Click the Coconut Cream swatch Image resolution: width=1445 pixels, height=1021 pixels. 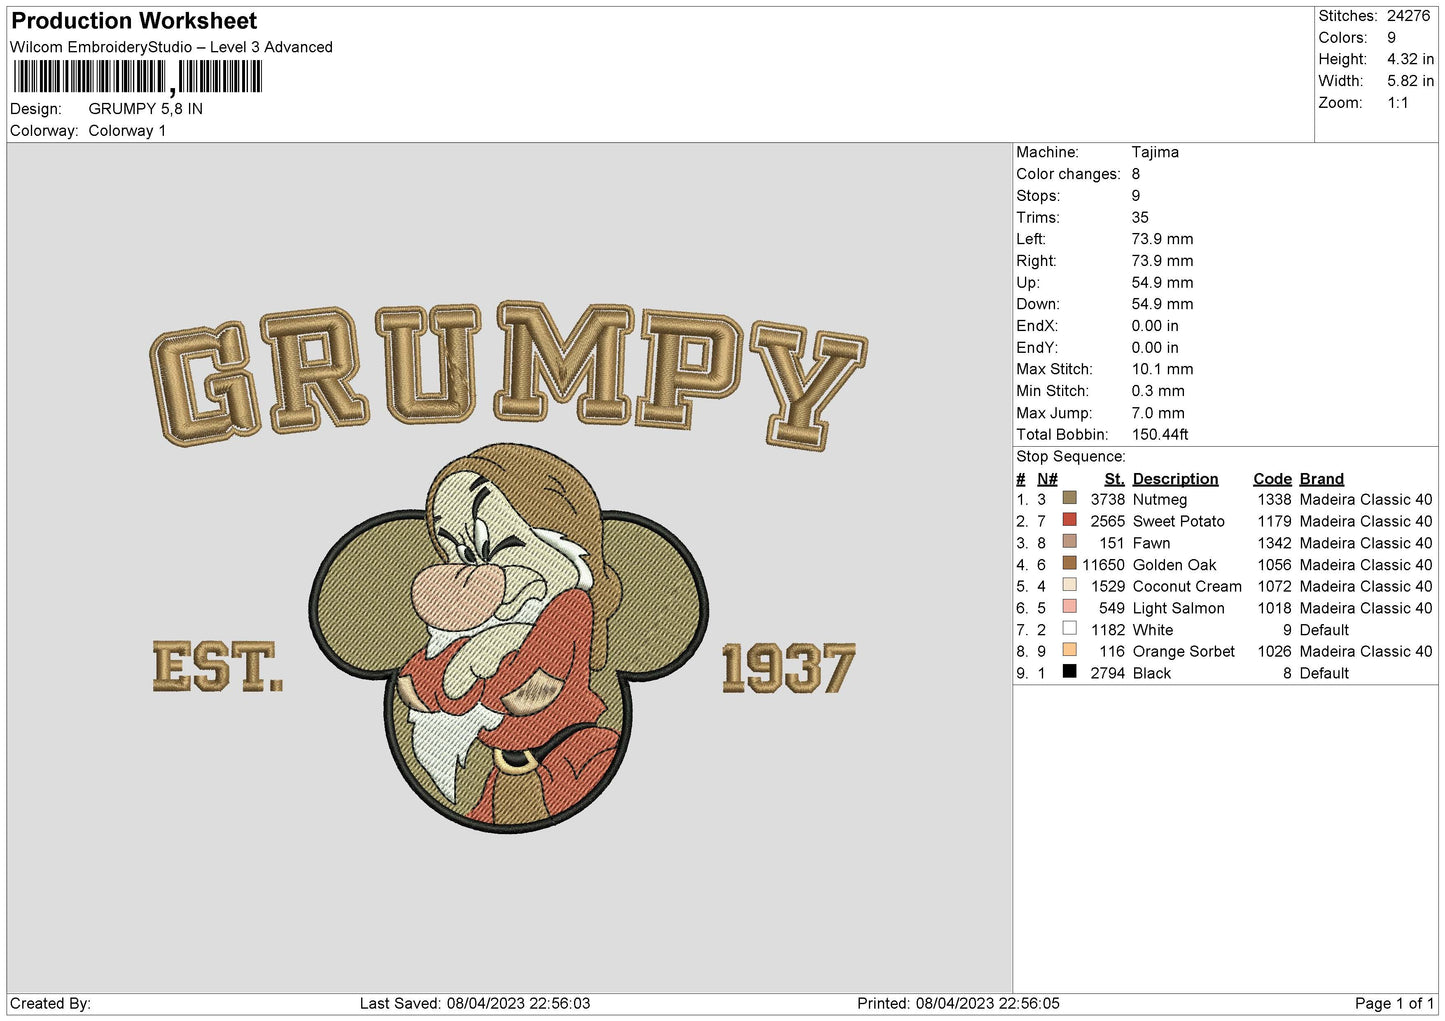pos(1069,585)
